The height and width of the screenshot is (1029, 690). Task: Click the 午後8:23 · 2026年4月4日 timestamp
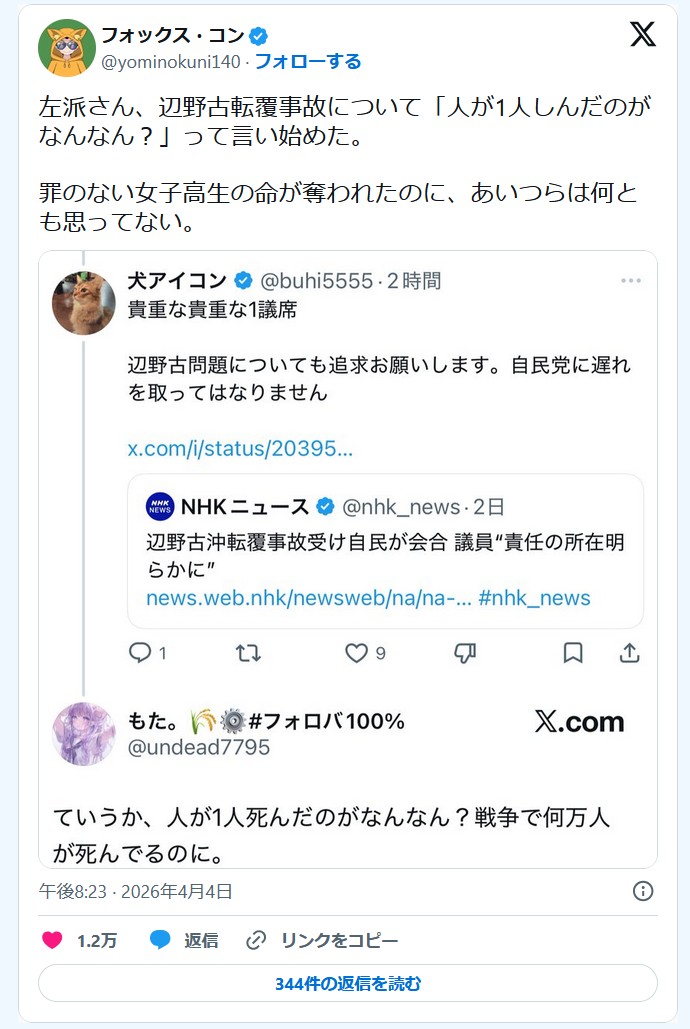point(135,891)
